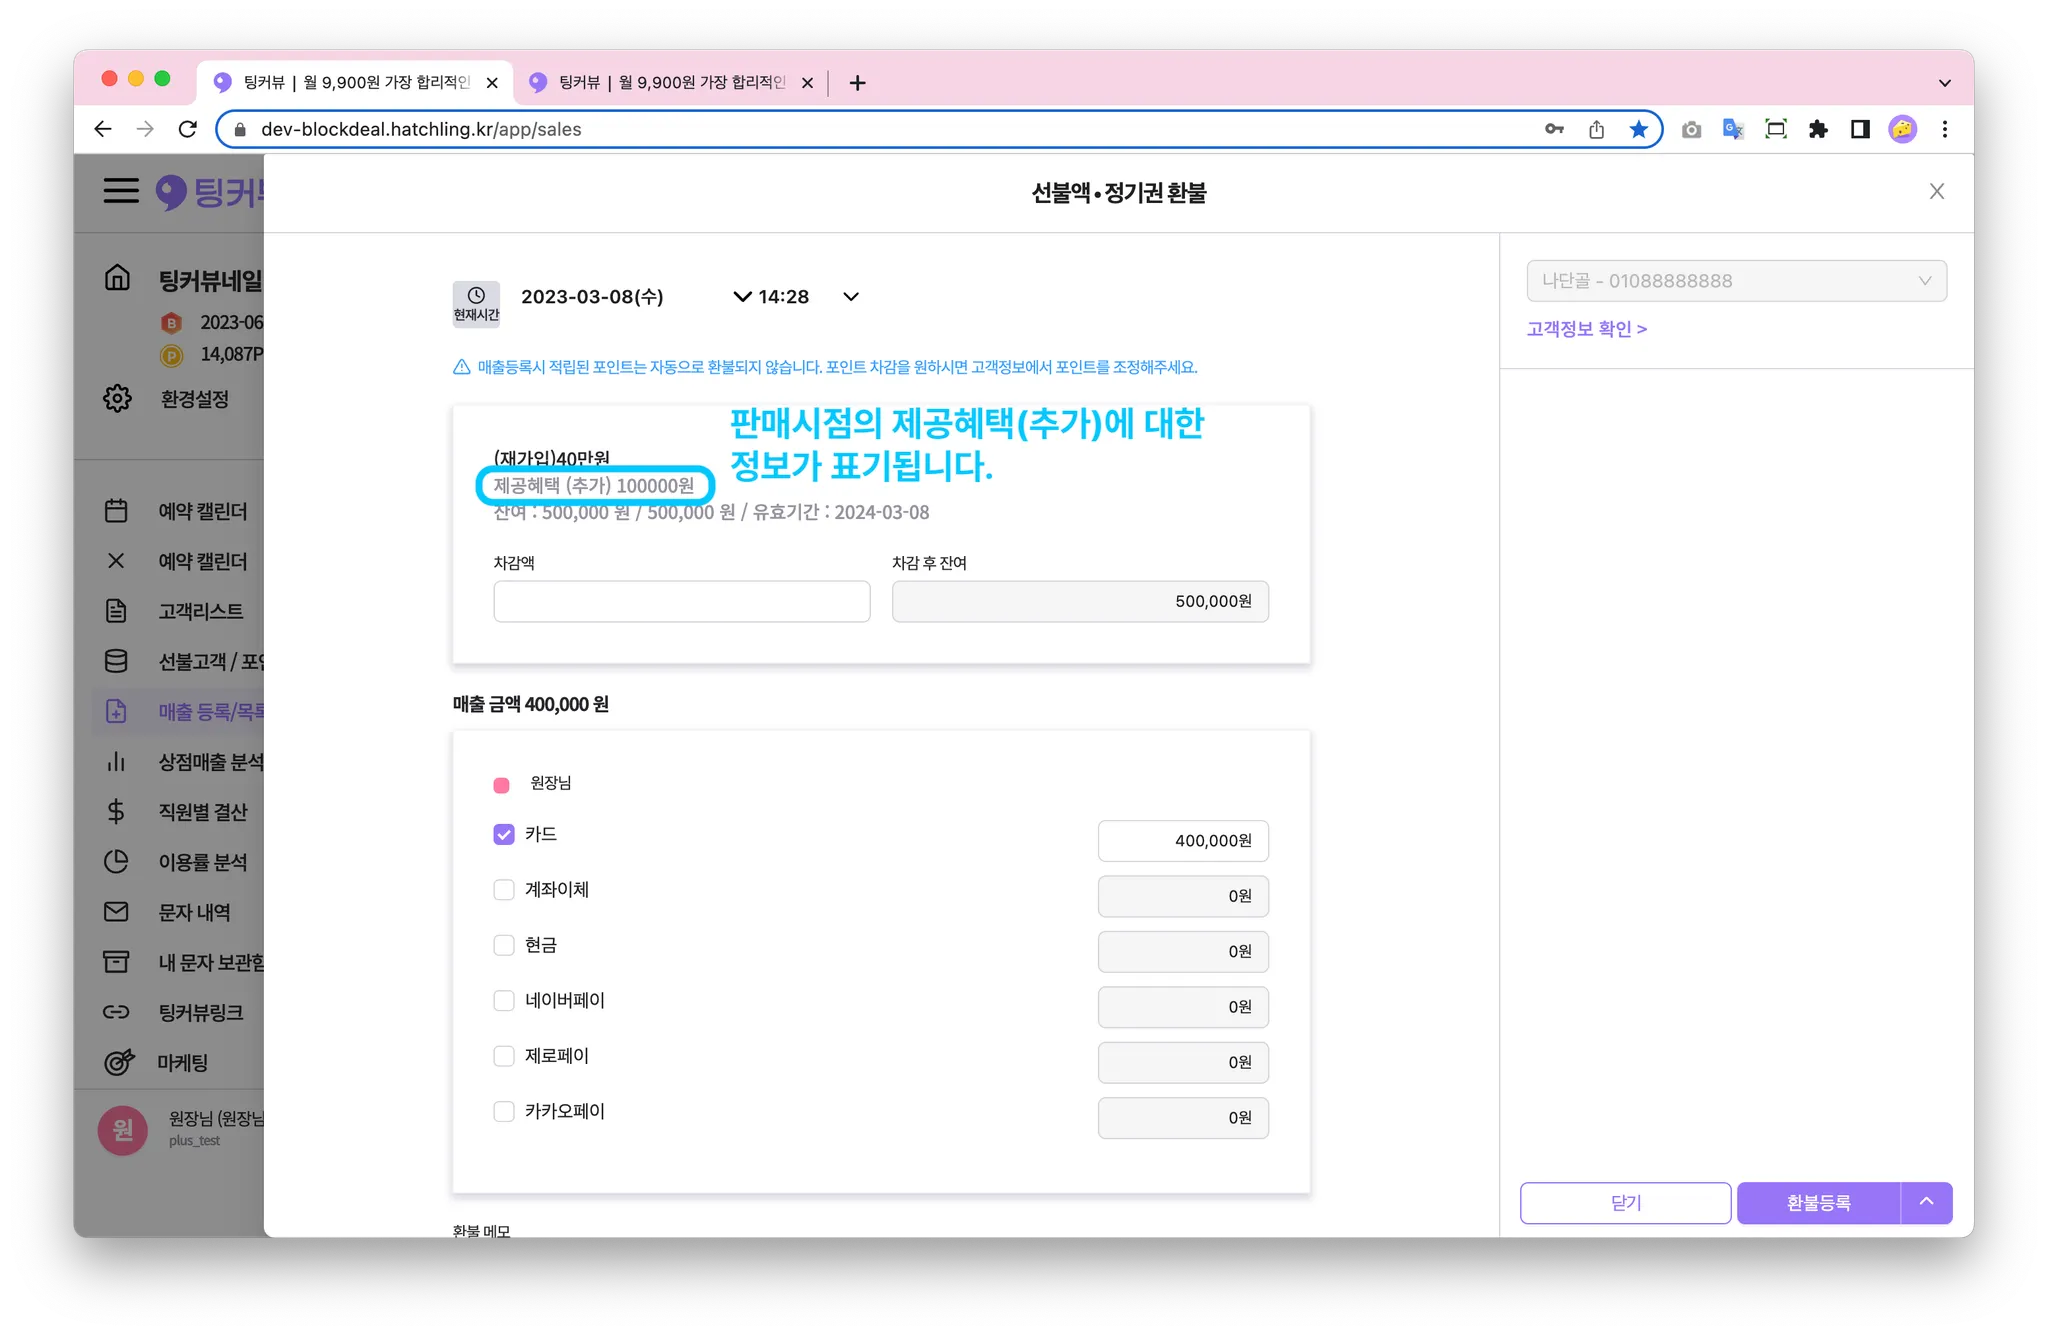Screen dimensions: 2048x1335
Task: Click the Google Translate icon in toolbar
Action: pyautogui.click(x=1733, y=129)
